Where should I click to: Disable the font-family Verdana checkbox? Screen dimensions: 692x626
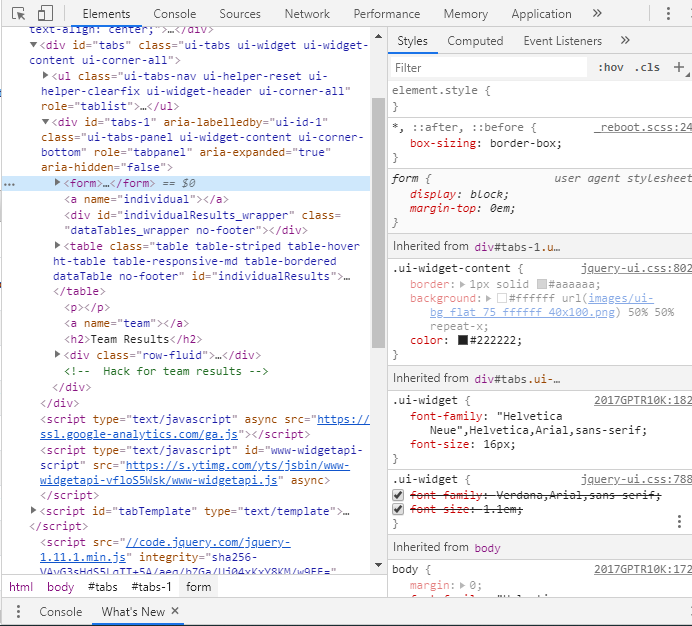click(398, 495)
